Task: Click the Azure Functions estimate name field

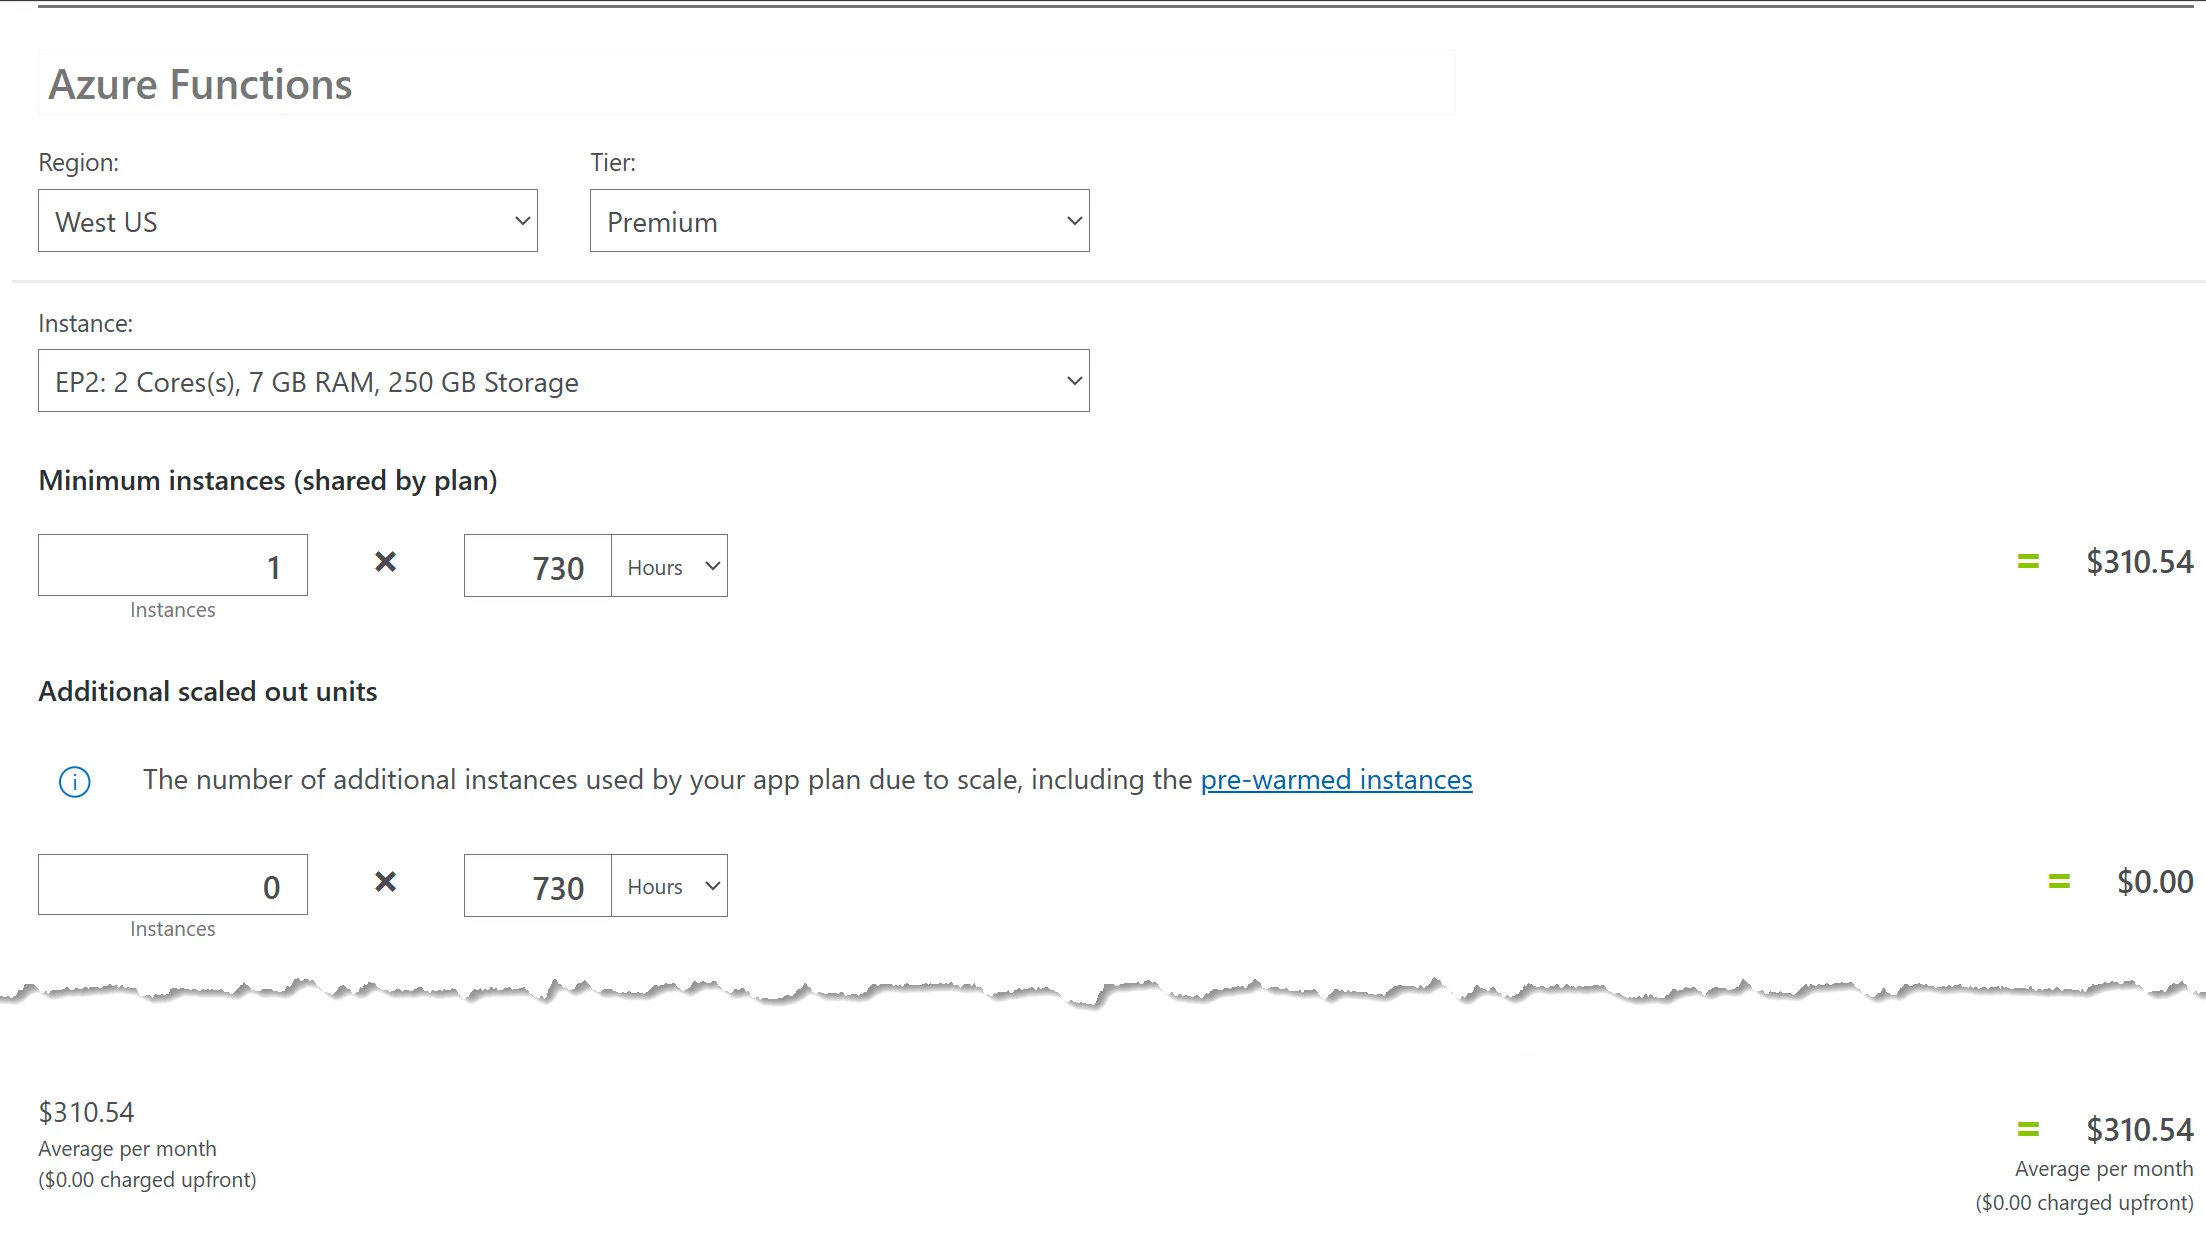Action: coord(745,84)
